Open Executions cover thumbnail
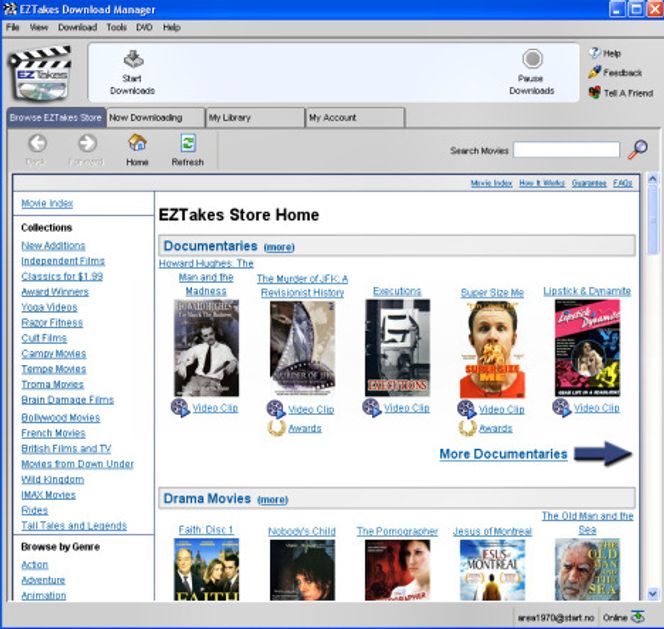664x629 pixels. click(398, 348)
